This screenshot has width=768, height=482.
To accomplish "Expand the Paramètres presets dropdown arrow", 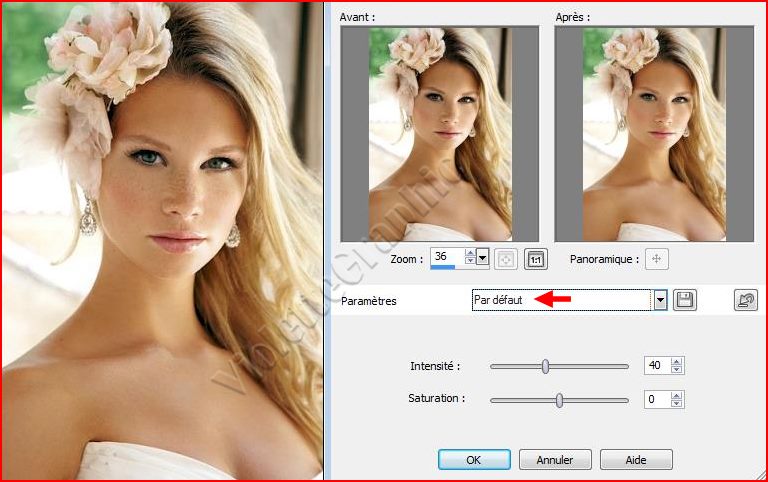I will 660,300.
